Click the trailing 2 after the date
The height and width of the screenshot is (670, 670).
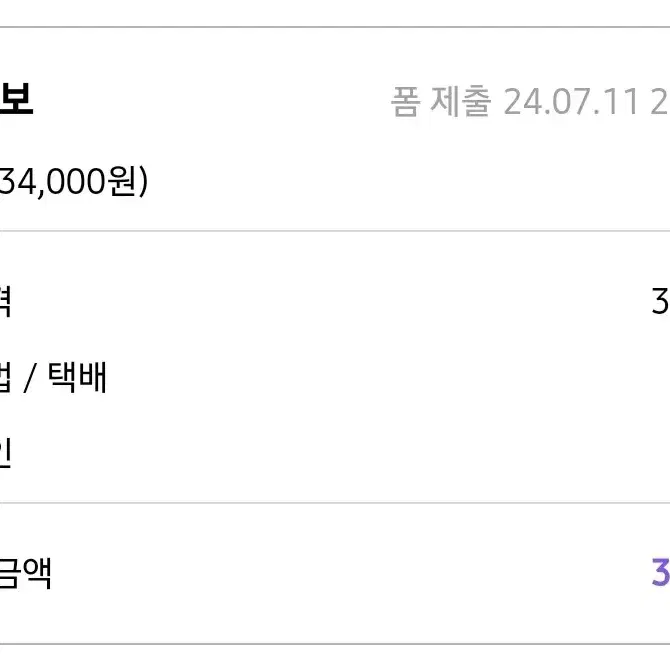(x=659, y=102)
